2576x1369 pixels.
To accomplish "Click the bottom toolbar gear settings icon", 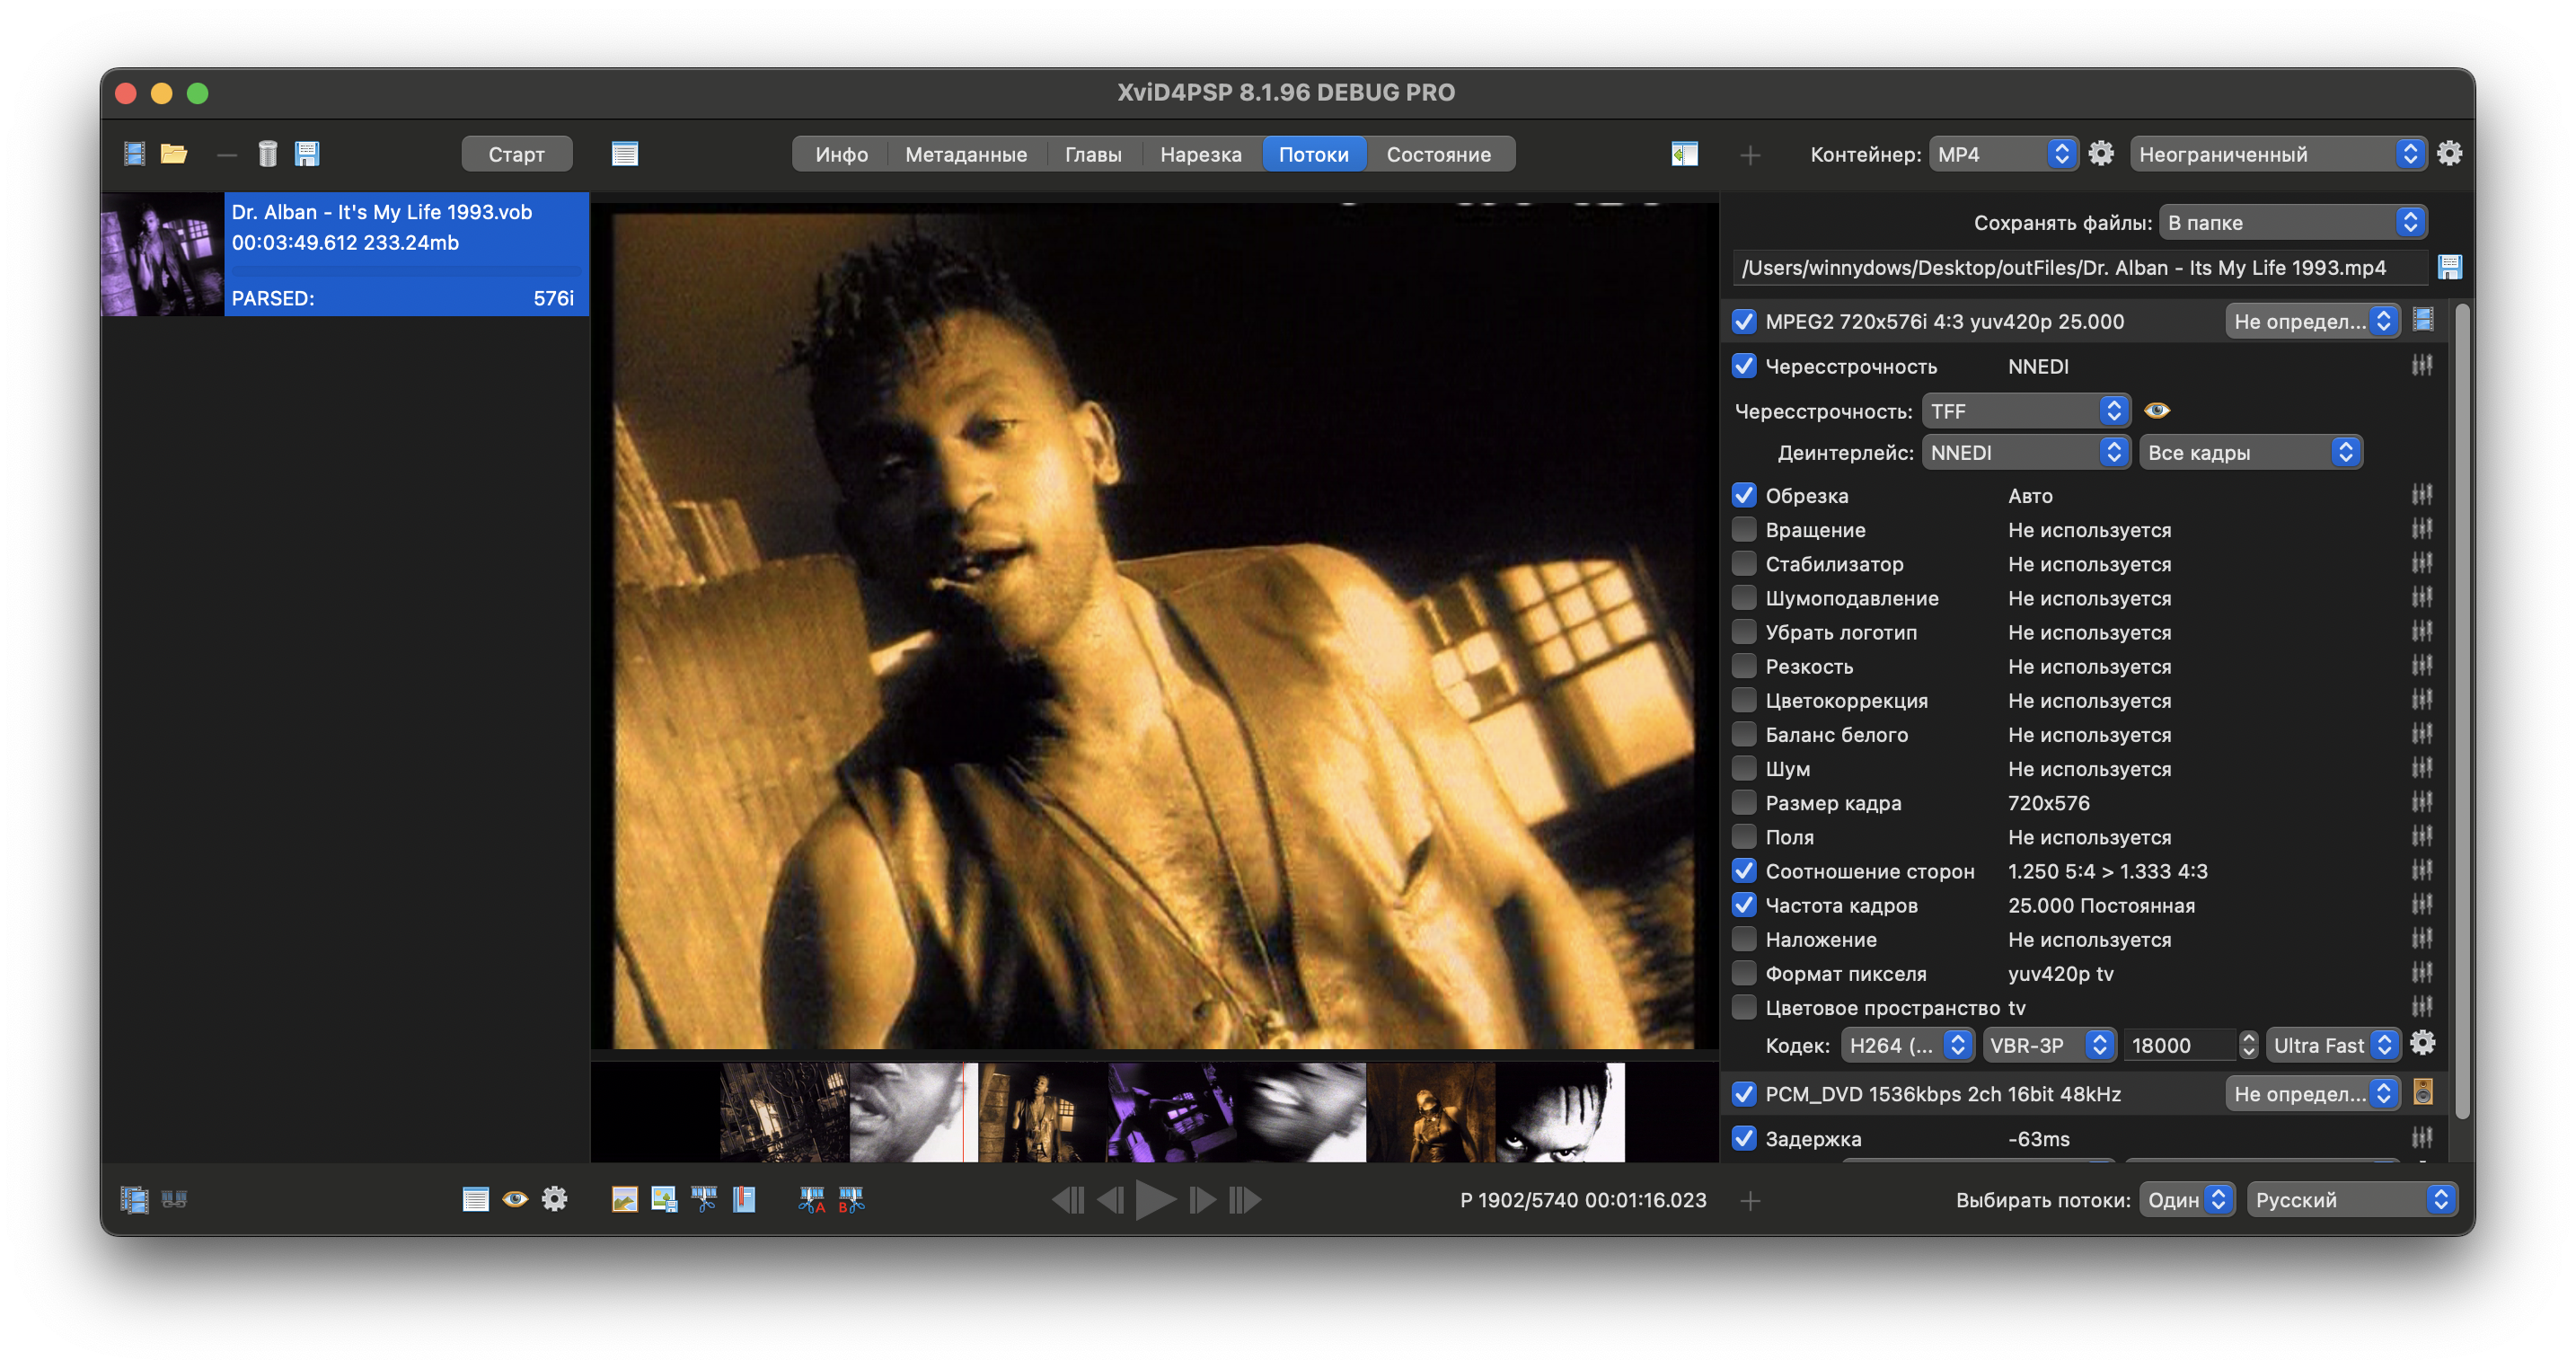I will coord(554,1199).
